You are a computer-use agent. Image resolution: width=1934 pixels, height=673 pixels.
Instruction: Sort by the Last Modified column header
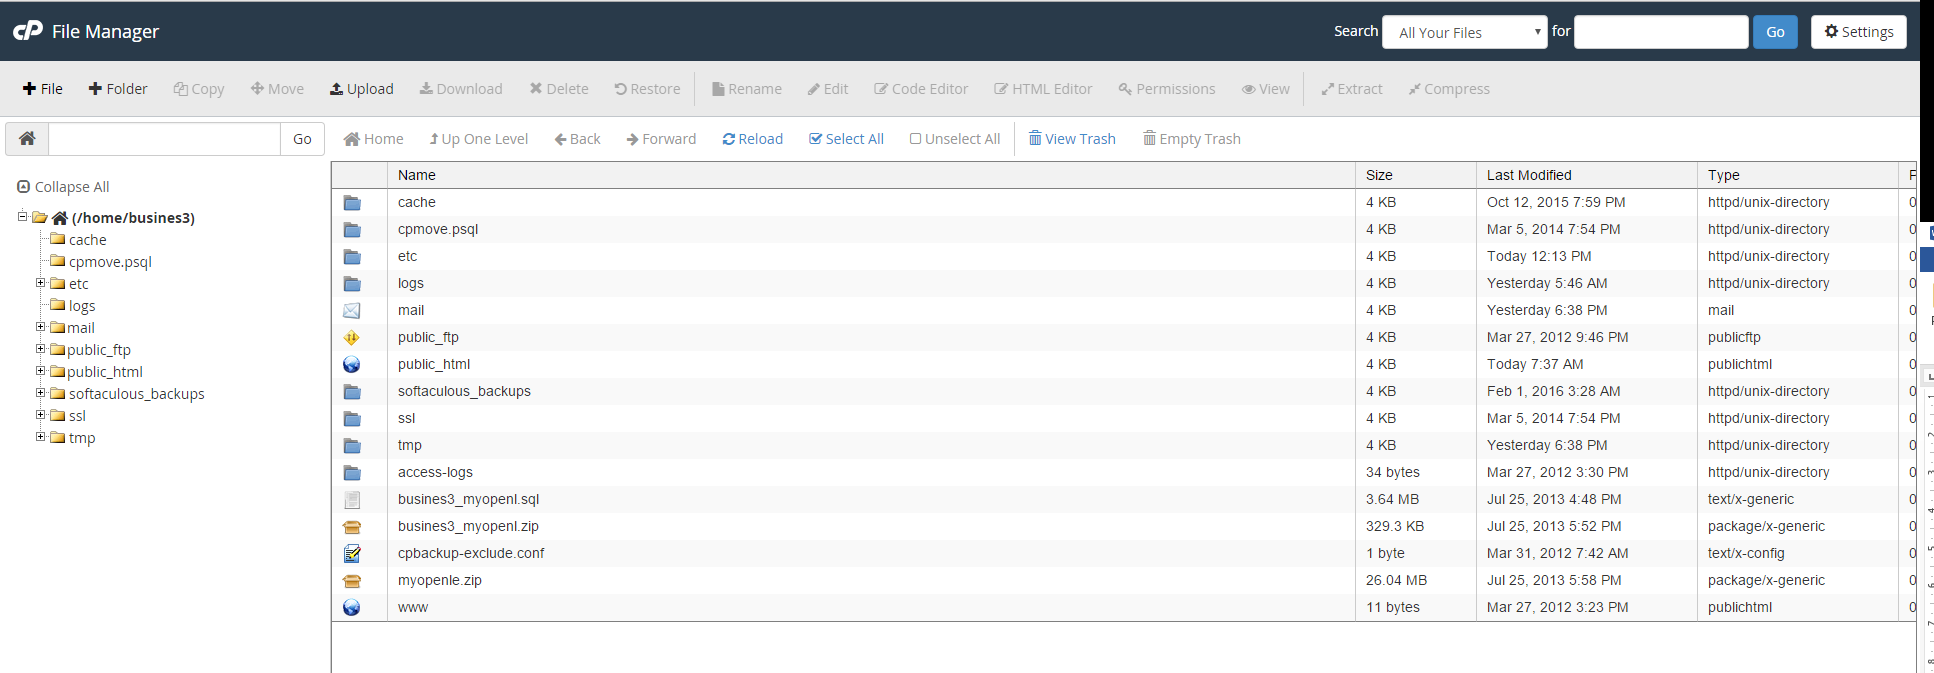pos(1587,175)
